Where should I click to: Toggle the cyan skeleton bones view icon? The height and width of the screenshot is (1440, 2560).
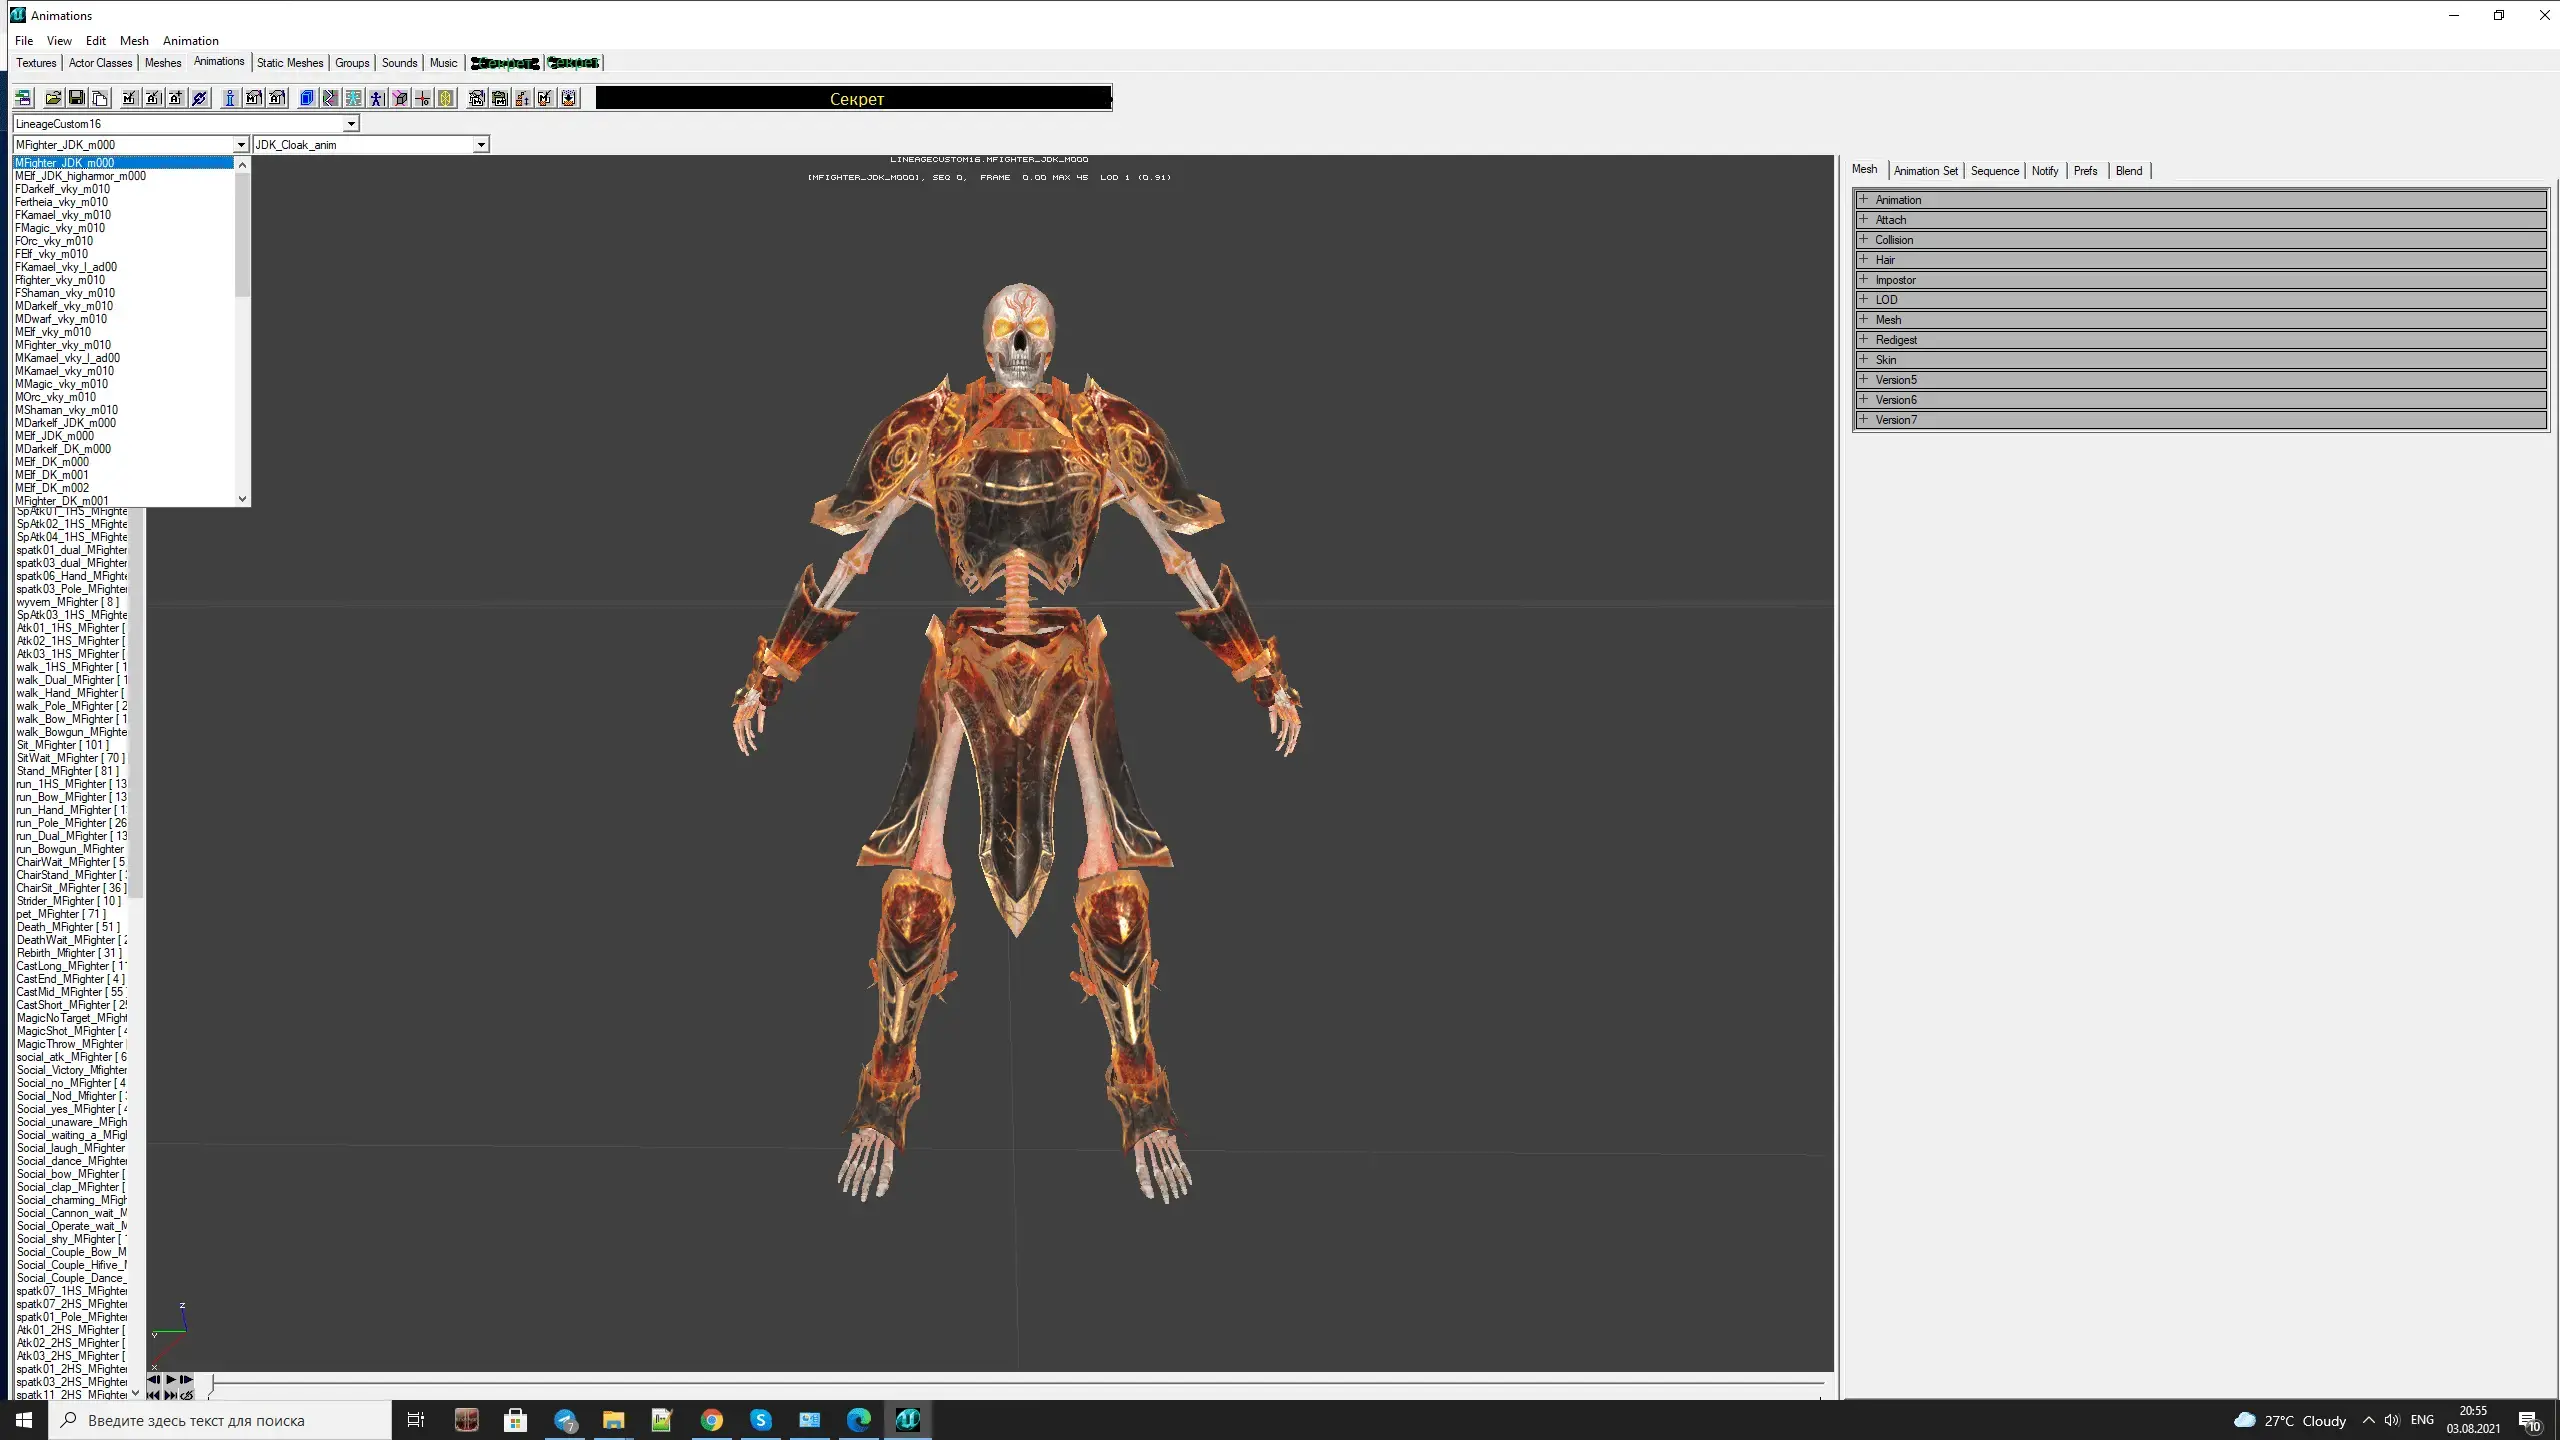click(x=353, y=98)
